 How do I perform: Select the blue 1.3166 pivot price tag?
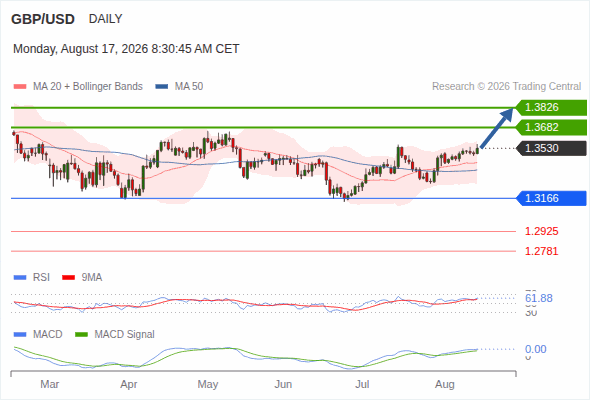pos(551,198)
